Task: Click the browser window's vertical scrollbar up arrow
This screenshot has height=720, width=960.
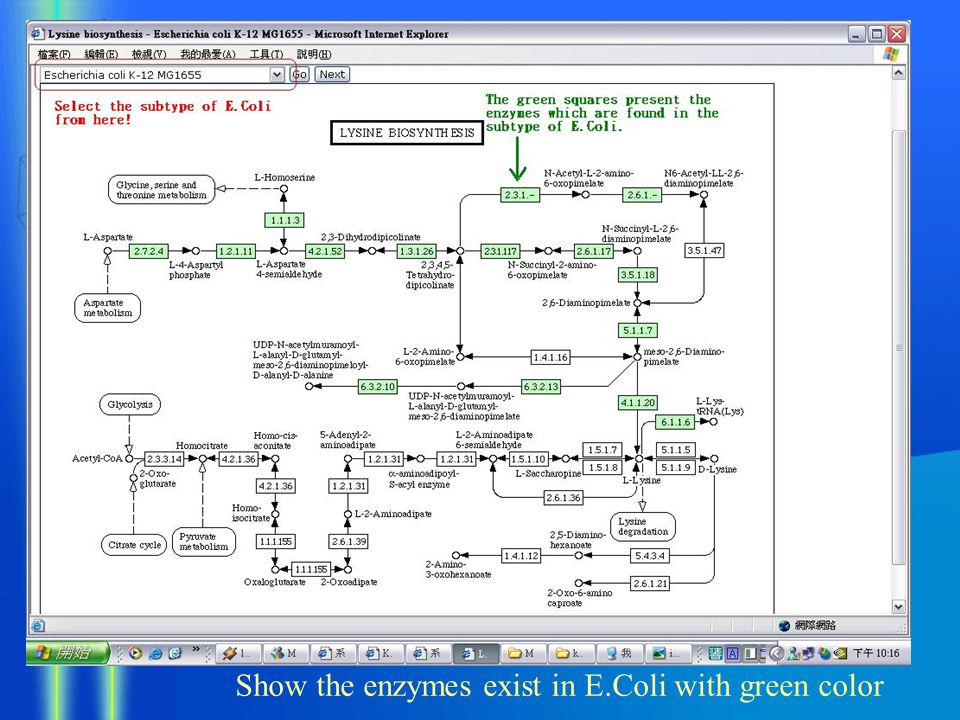Action: coord(898,73)
